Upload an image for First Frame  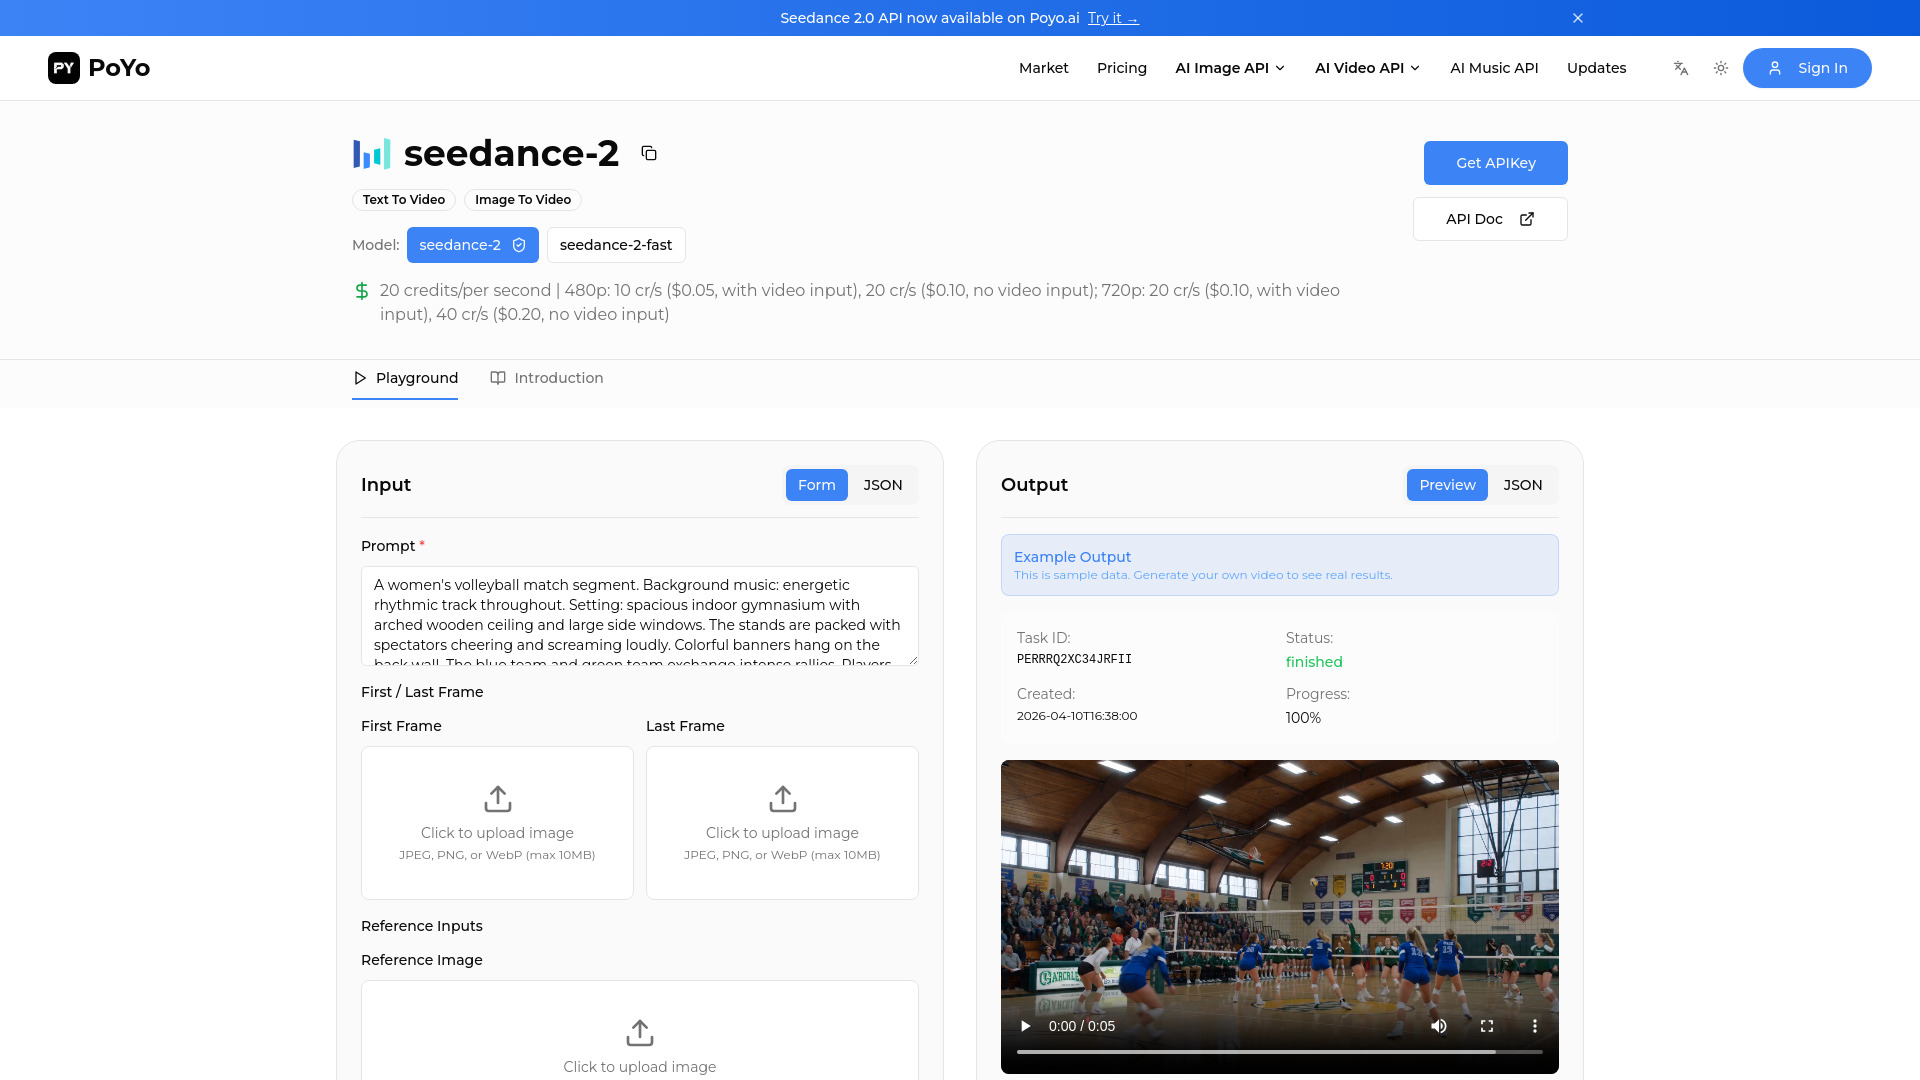click(497, 822)
